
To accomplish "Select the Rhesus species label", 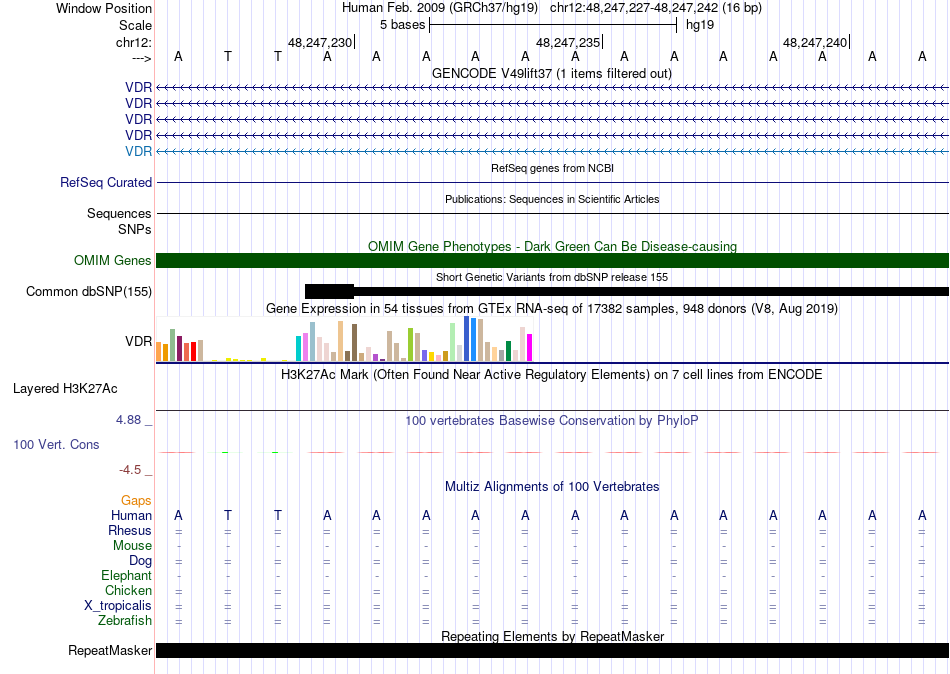I will (130, 531).
